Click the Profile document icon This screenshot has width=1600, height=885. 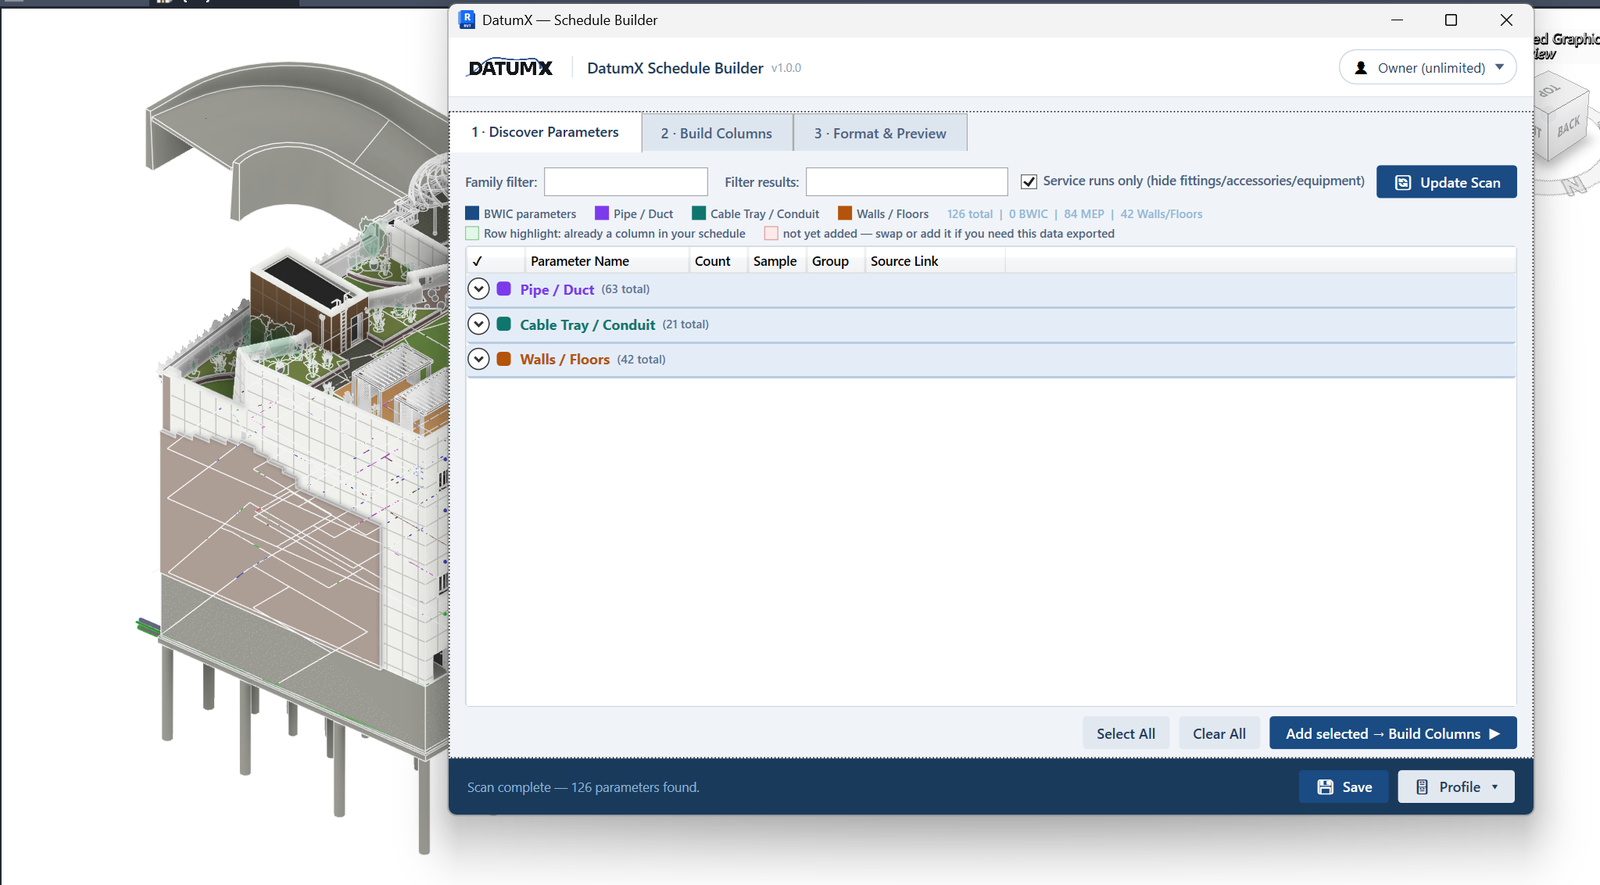[1422, 787]
